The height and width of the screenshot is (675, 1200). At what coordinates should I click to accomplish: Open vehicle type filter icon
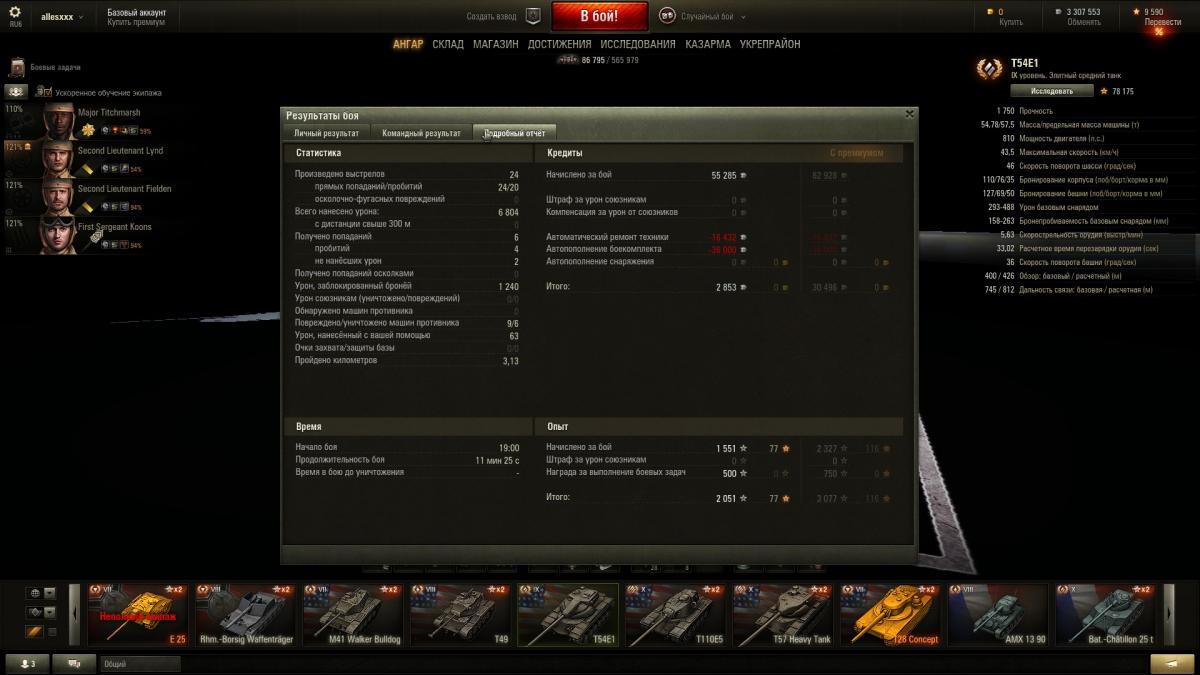34,612
